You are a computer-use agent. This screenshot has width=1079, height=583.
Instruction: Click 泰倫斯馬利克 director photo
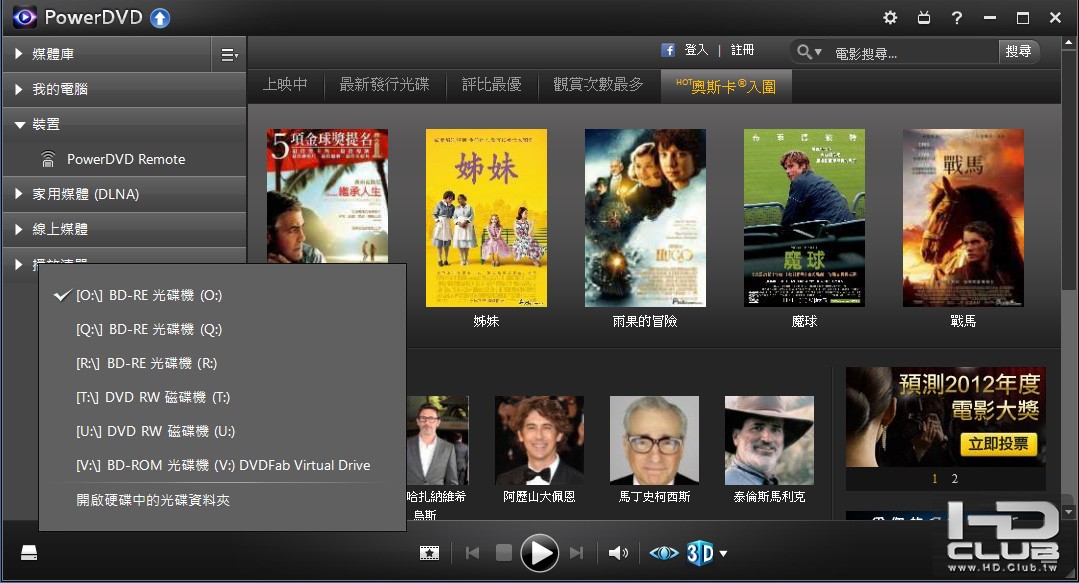pyautogui.click(x=769, y=440)
